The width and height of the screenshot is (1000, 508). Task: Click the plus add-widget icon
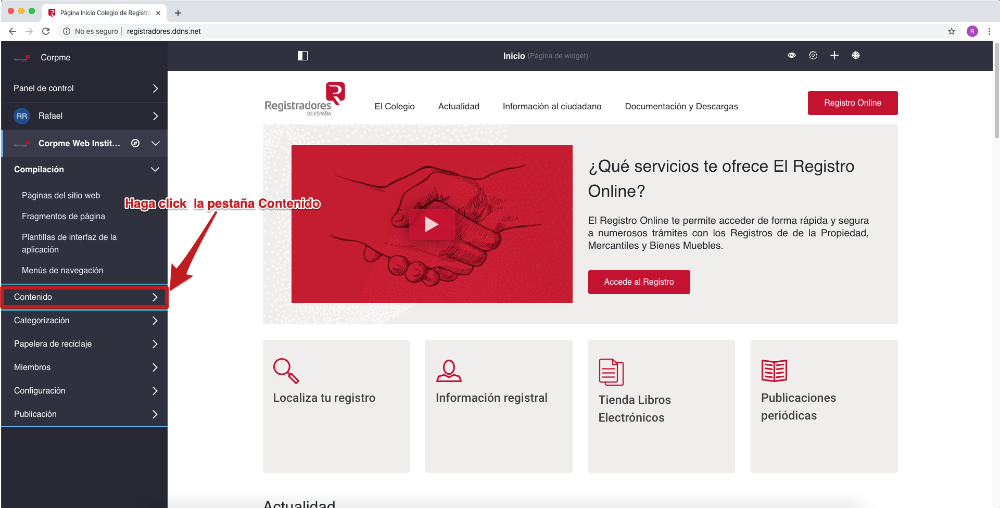tap(834, 56)
